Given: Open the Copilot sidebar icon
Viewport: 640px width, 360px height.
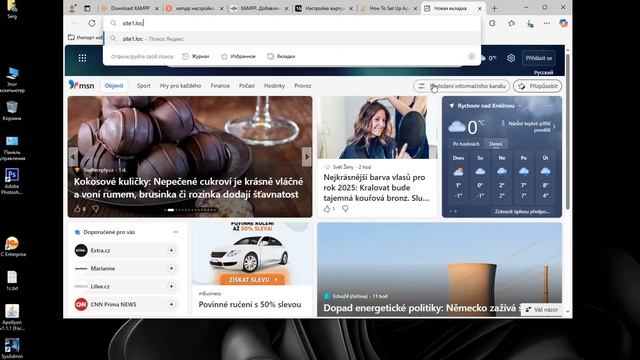Looking at the screenshot, I should [563, 23].
